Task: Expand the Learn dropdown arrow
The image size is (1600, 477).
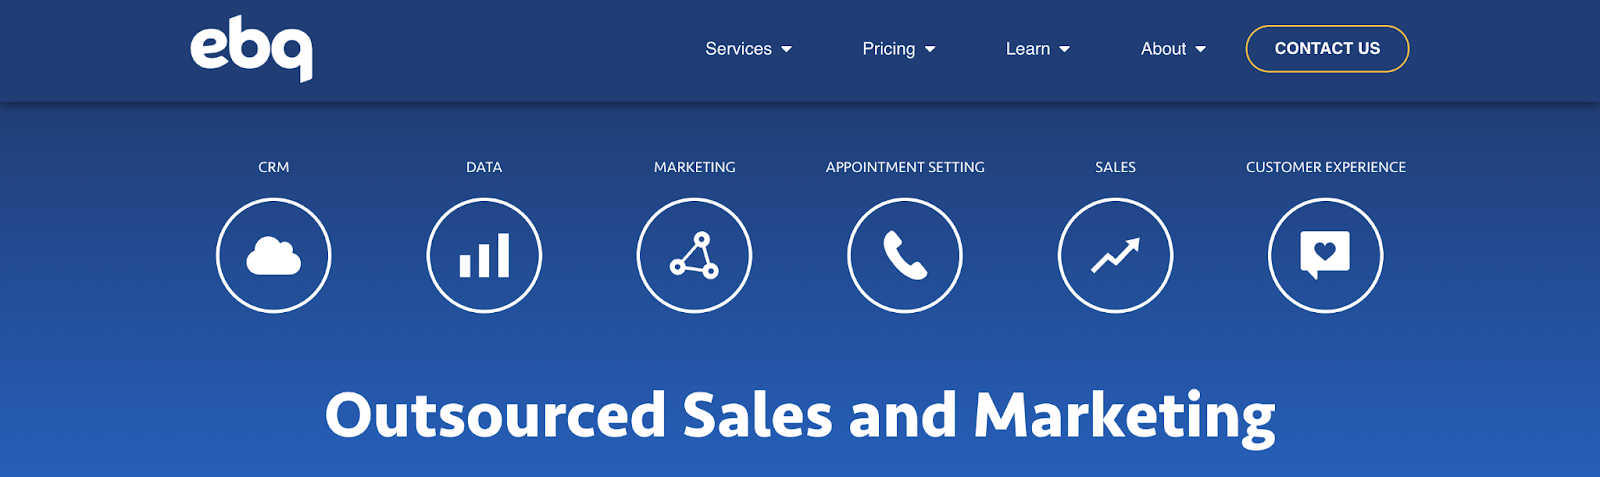Action: coord(1065,49)
